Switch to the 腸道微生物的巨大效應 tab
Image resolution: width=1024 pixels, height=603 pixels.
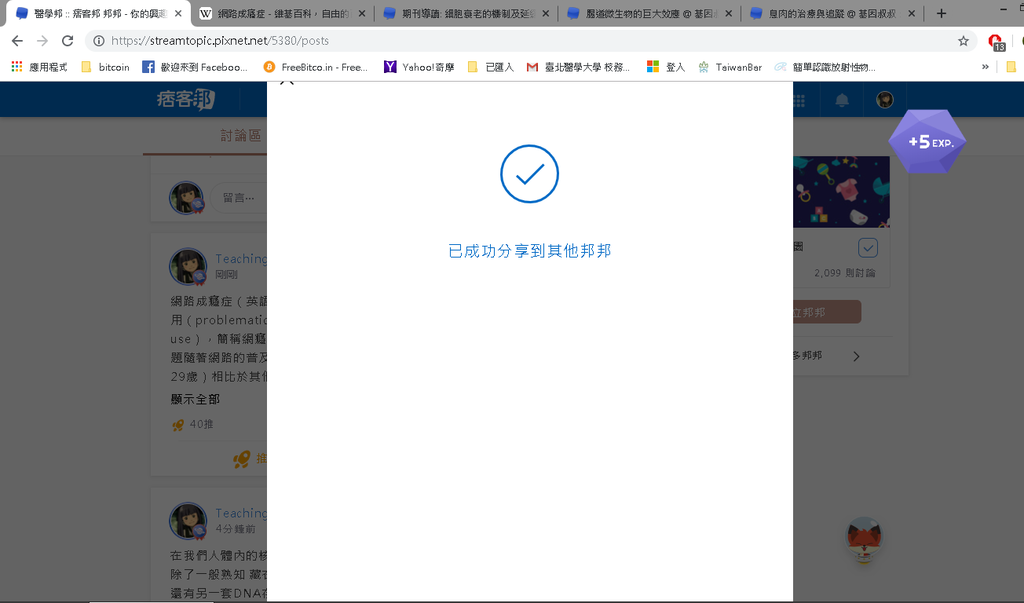[x=649, y=13]
